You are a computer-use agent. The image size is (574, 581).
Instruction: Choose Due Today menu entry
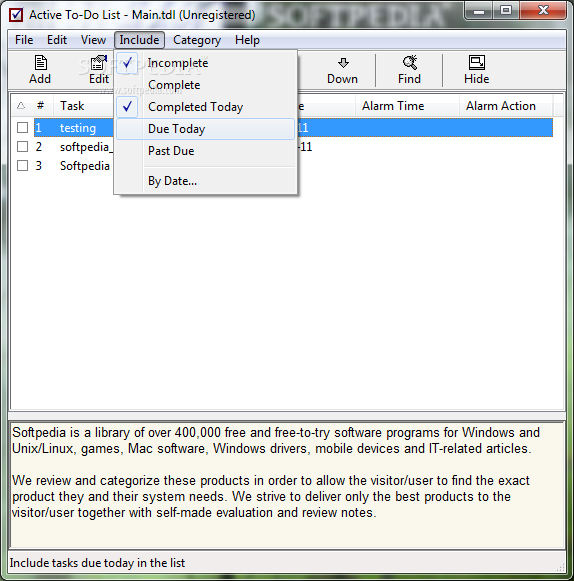pyautogui.click(x=206, y=129)
